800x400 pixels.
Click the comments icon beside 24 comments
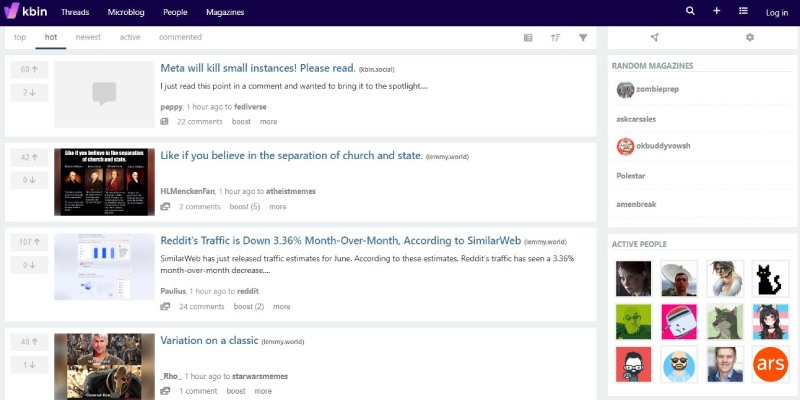click(165, 307)
